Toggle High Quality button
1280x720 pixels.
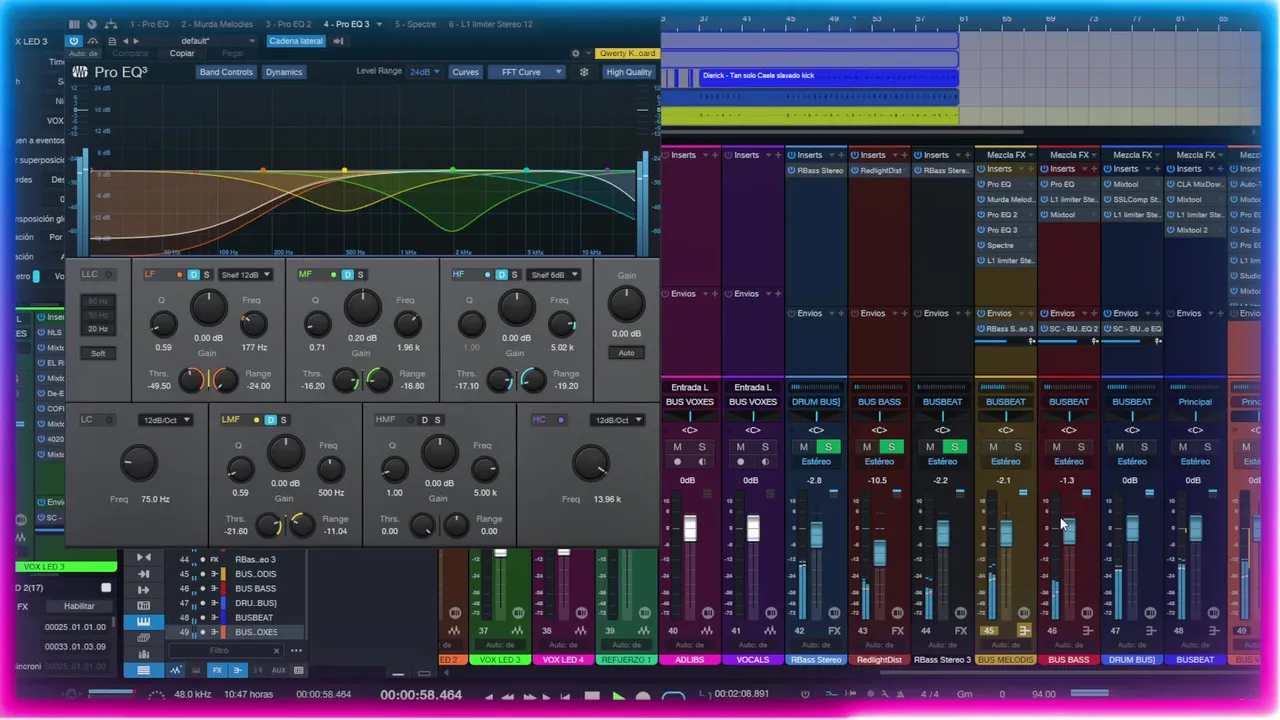coord(629,72)
